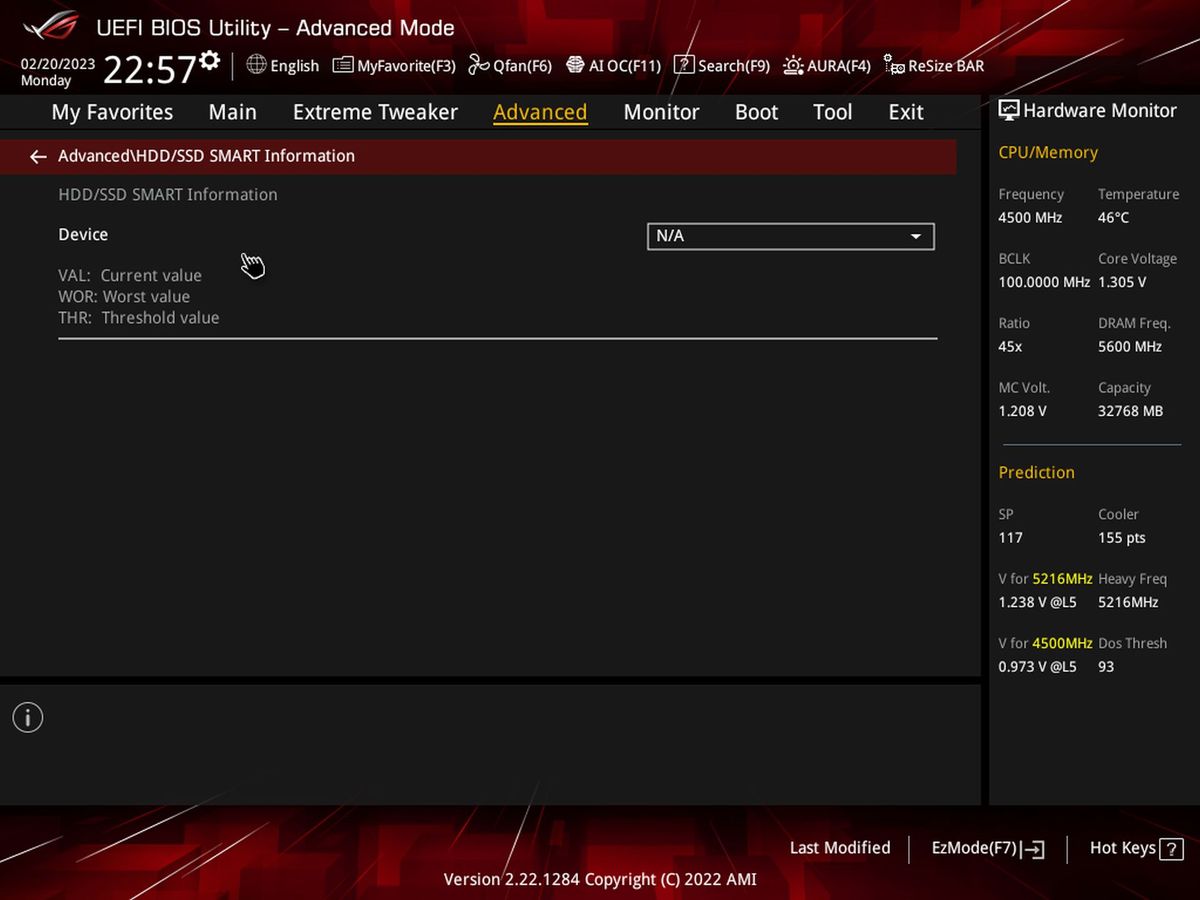Open the MyFavorite(F3) list icon
The width and height of the screenshot is (1200, 900).
[x=343, y=65]
